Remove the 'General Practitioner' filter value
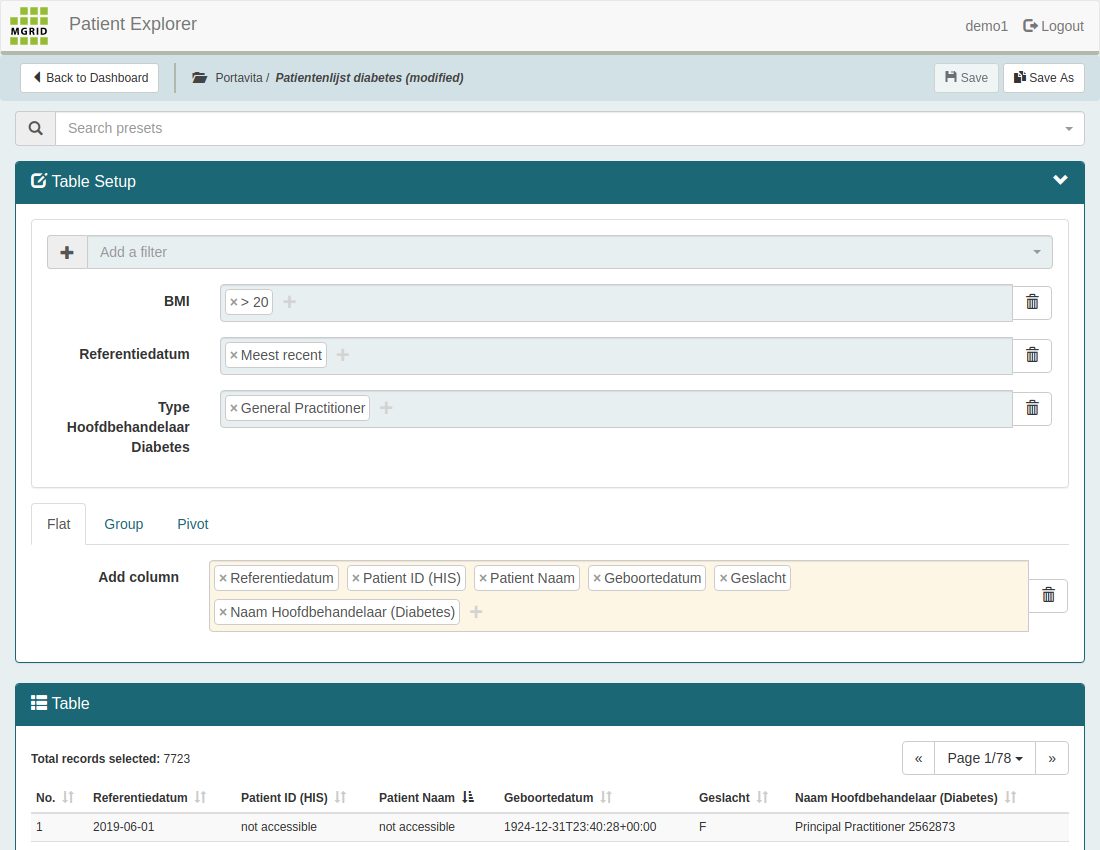Image resolution: width=1100 pixels, height=850 pixels. tap(234, 408)
